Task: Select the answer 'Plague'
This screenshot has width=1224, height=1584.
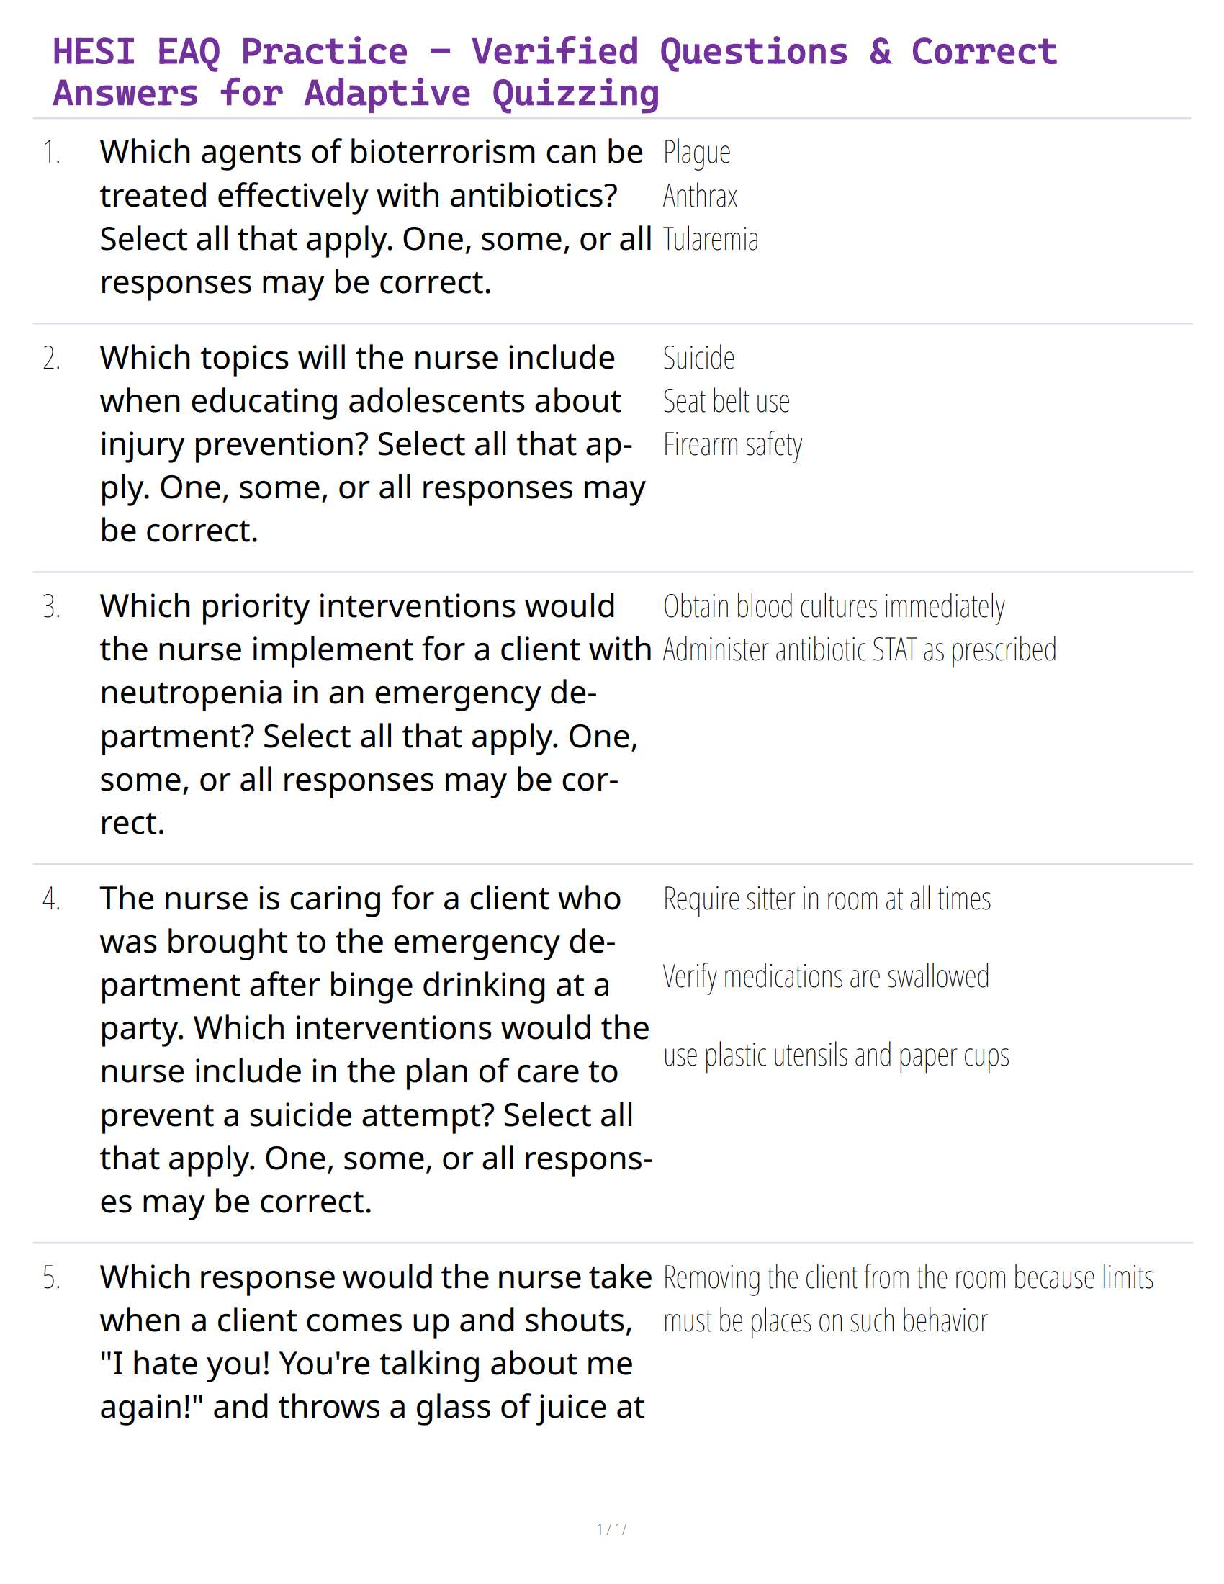Action: click(x=697, y=153)
